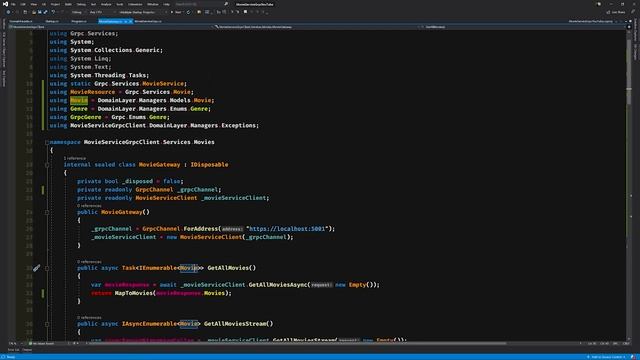Switch to the tab right of MovieGateway.cs
The width and height of the screenshot is (640, 360).
click(148, 21)
